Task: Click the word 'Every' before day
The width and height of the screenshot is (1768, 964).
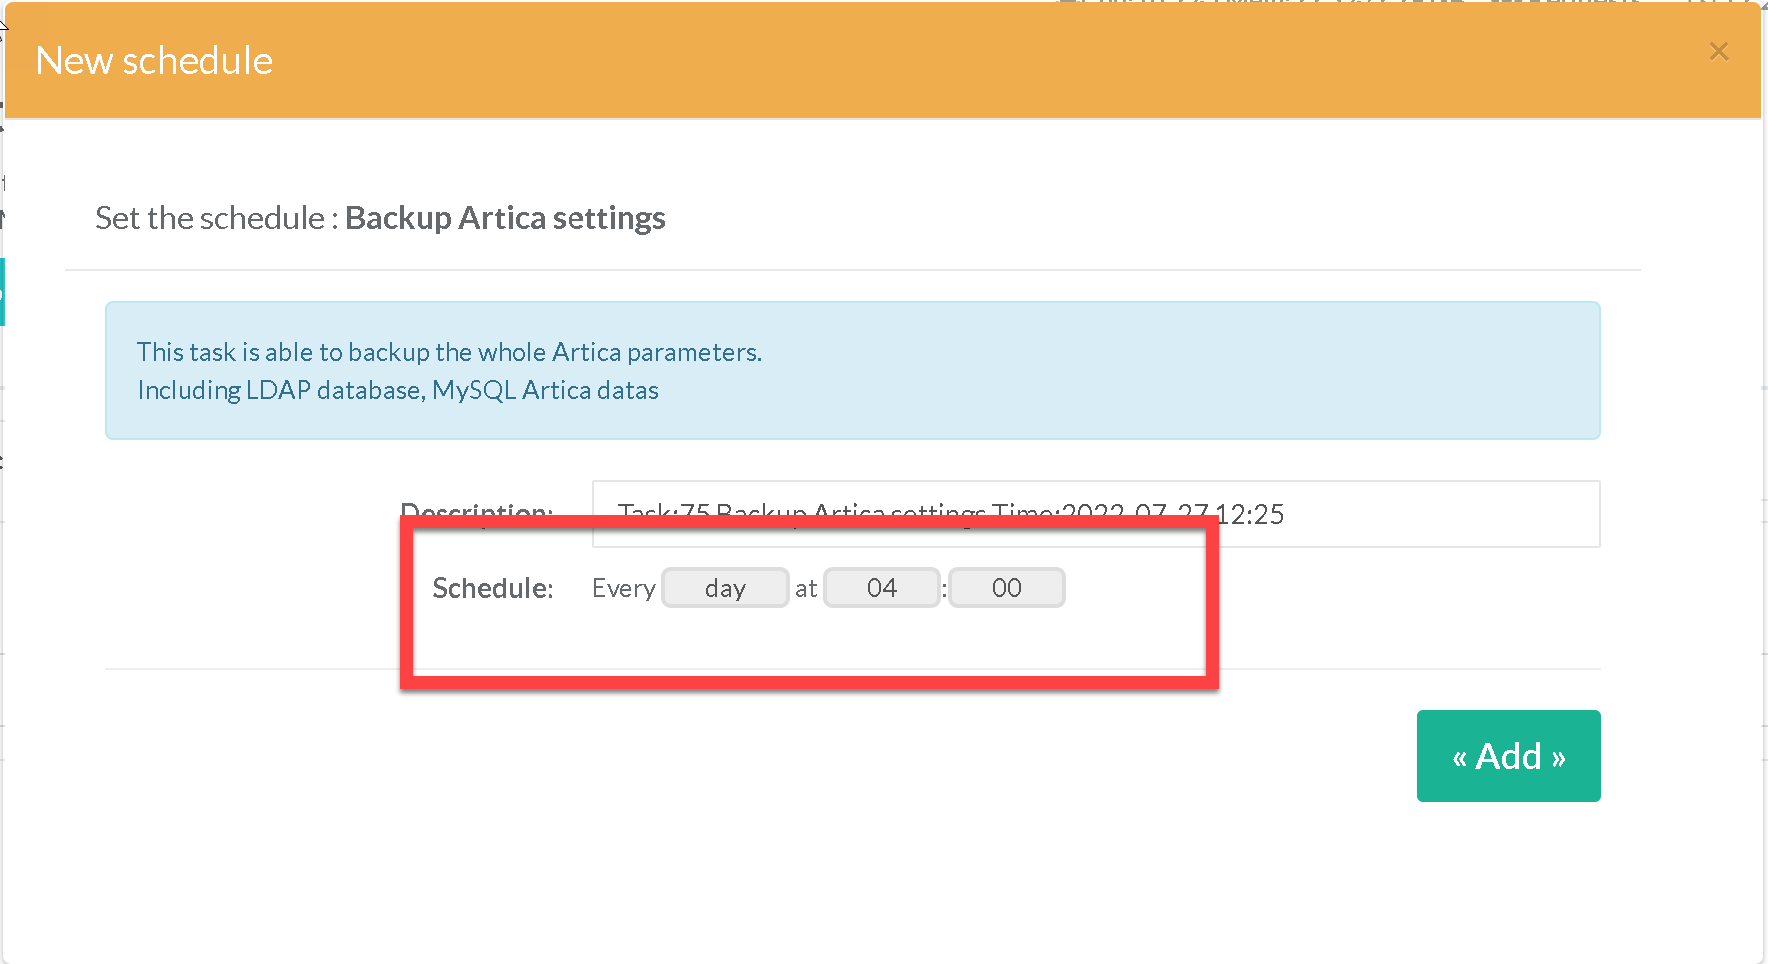Action: coord(623,588)
